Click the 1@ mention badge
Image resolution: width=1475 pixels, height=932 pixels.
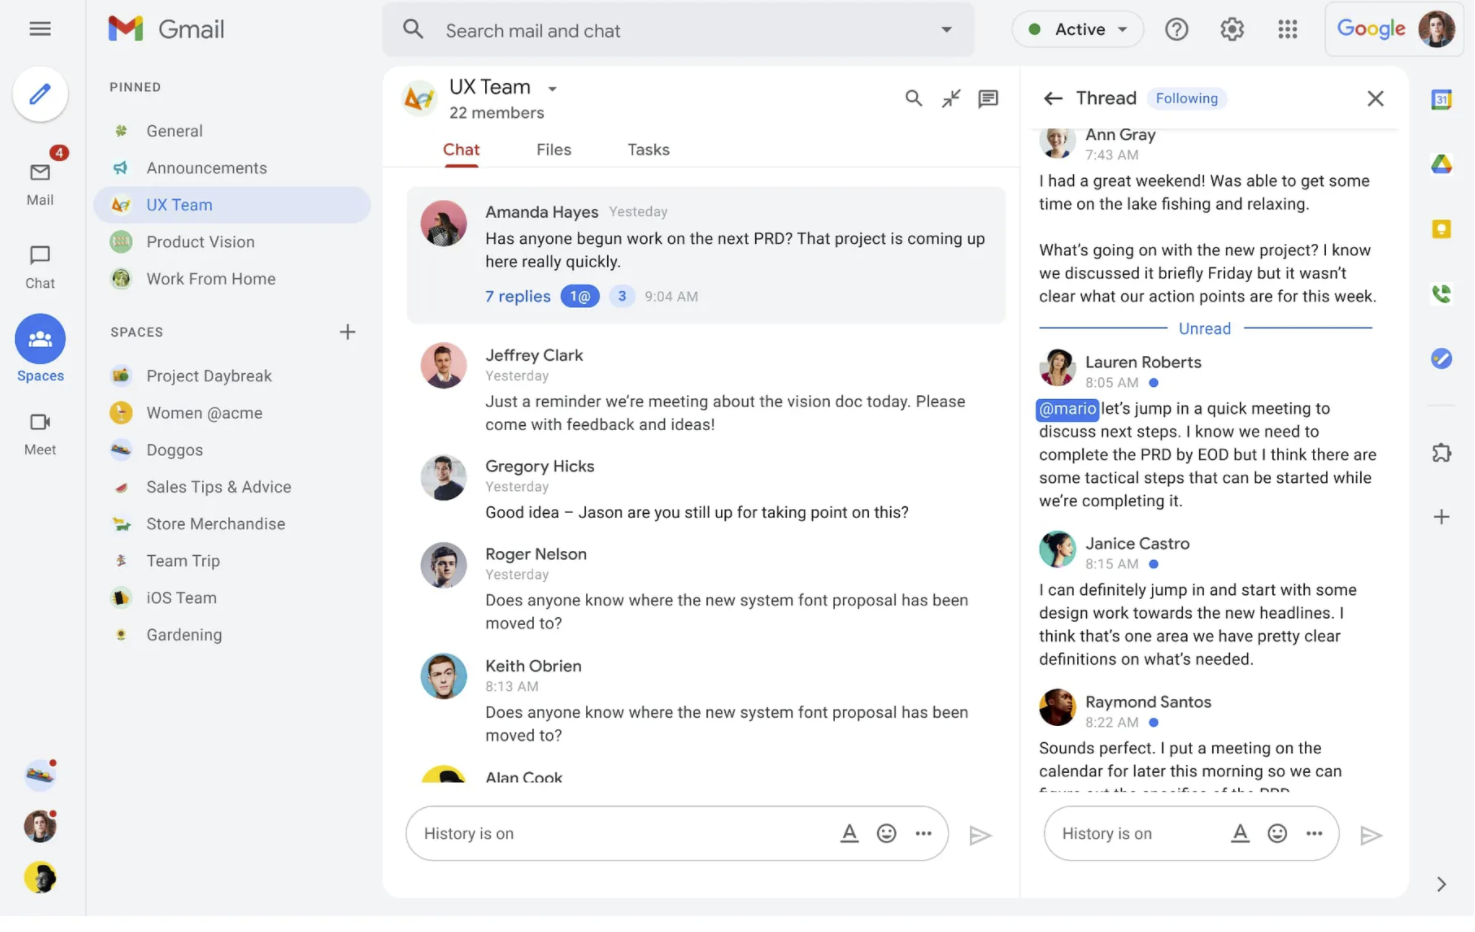580,296
